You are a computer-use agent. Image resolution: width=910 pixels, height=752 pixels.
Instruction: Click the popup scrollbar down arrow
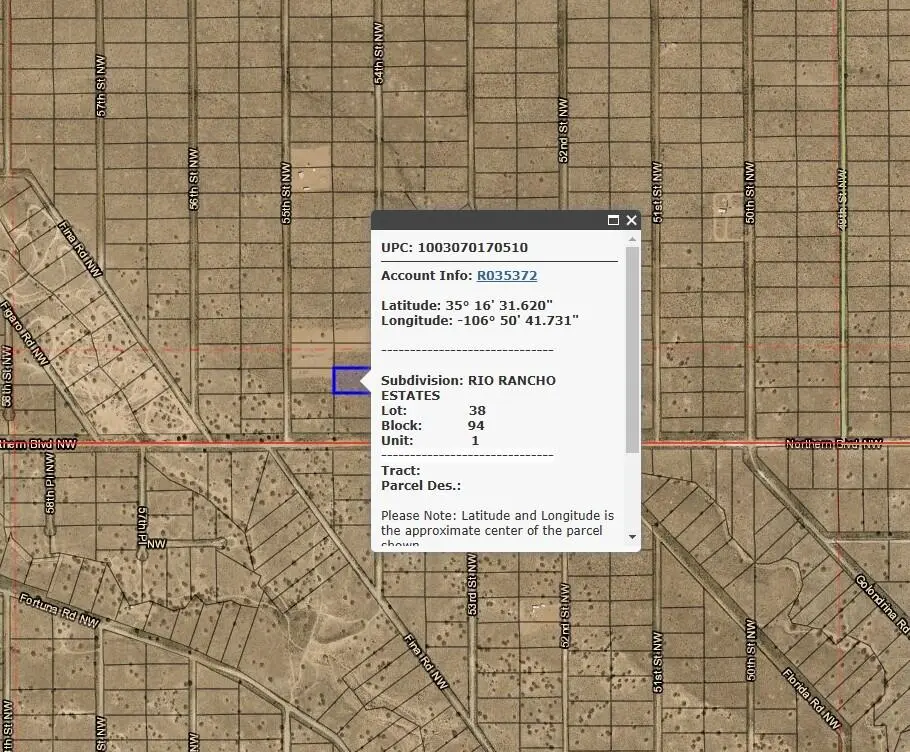[631, 537]
